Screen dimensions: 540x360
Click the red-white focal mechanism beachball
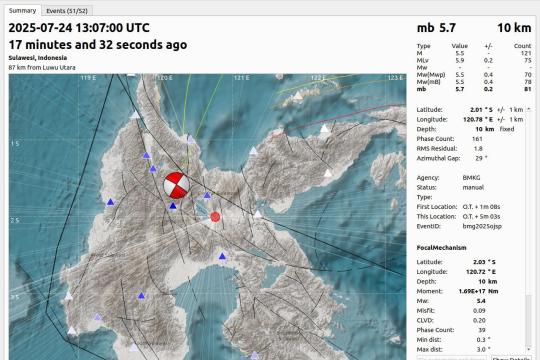click(x=177, y=185)
